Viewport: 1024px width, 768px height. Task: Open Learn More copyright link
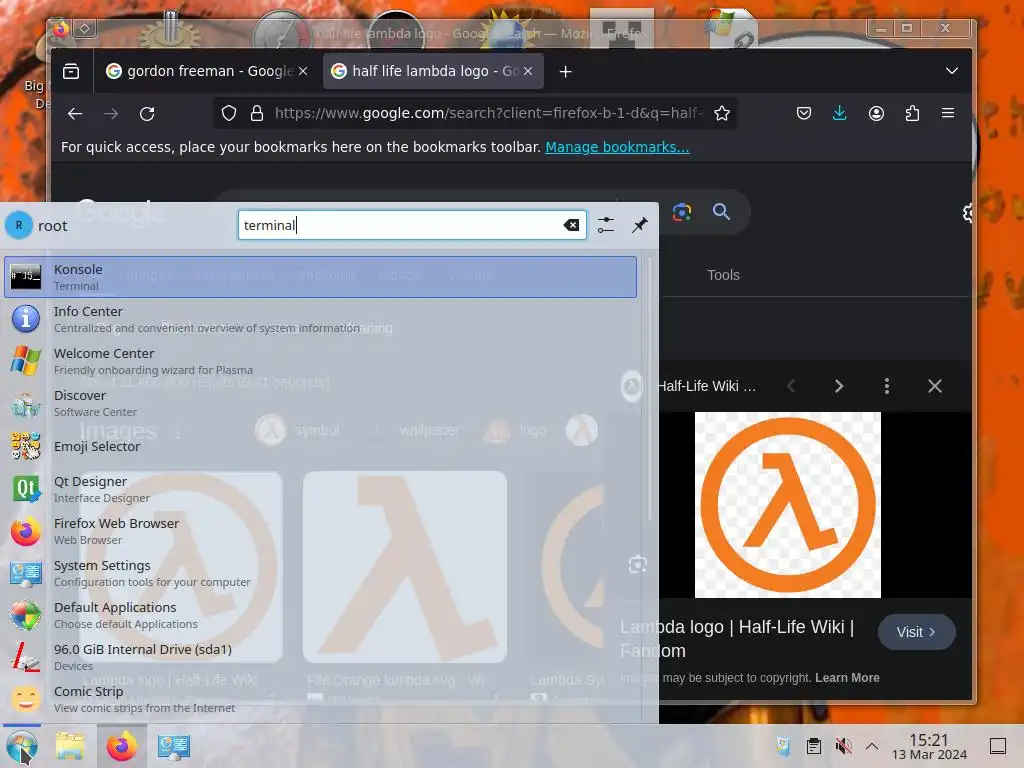(x=847, y=678)
